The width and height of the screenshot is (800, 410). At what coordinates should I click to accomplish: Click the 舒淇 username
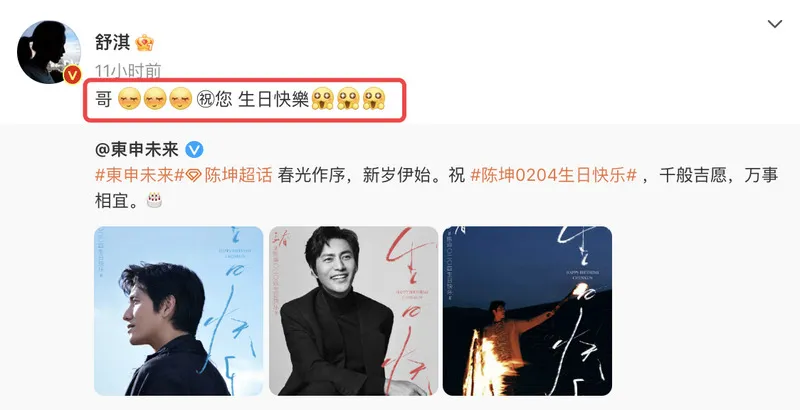[x=113, y=42]
